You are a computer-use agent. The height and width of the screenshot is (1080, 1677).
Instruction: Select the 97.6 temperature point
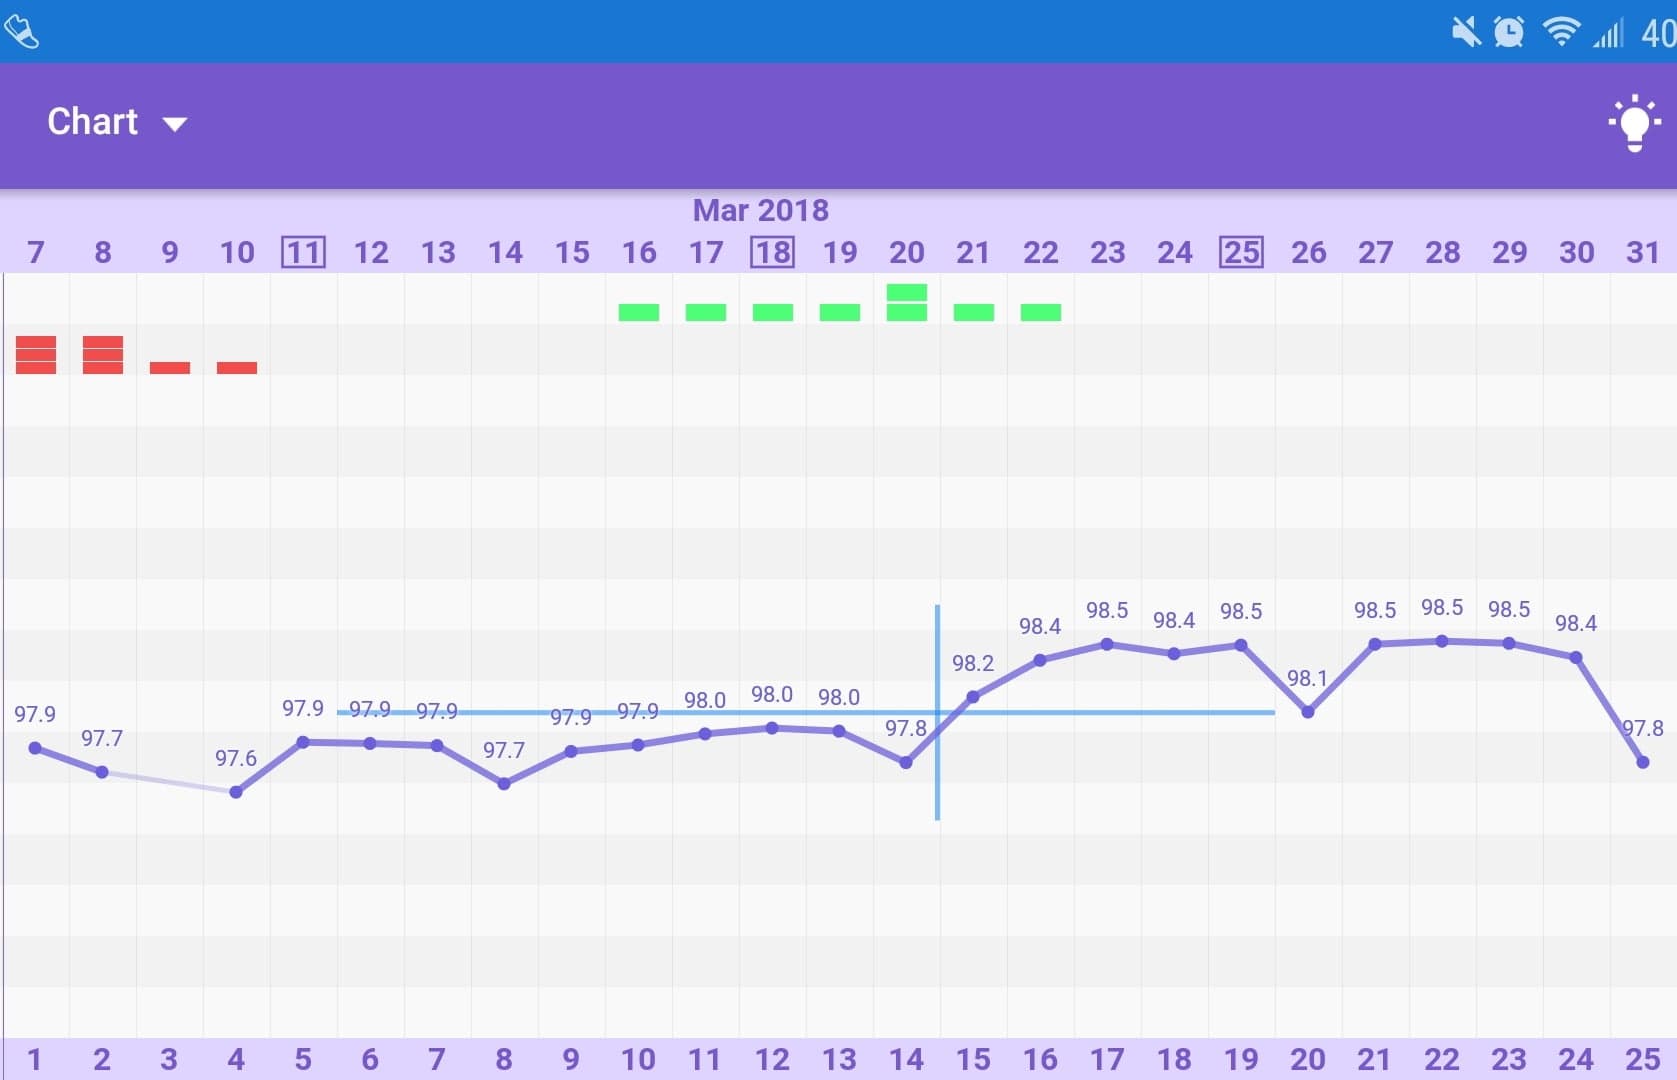(236, 792)
